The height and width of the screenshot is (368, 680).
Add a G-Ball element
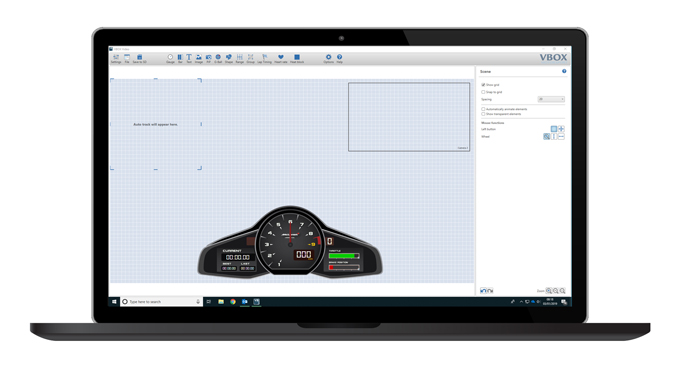coord(218,59)
